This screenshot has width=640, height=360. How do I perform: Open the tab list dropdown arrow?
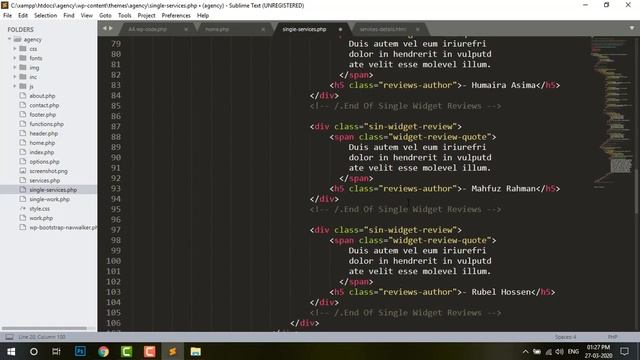632,28
